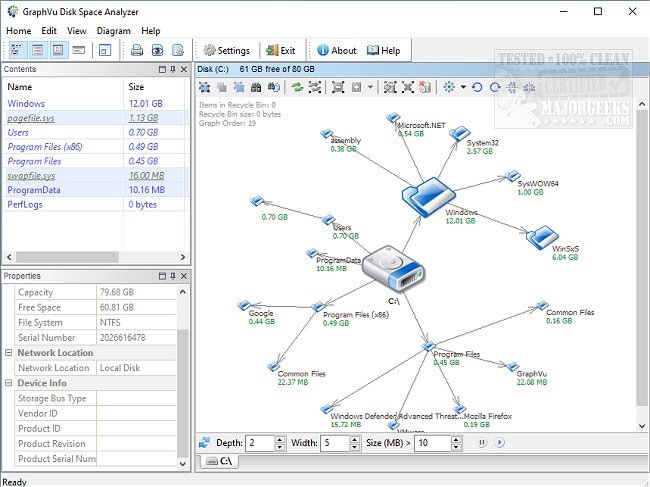
Task: Toggle the third highlighted panel-view button
Action: 58,51
